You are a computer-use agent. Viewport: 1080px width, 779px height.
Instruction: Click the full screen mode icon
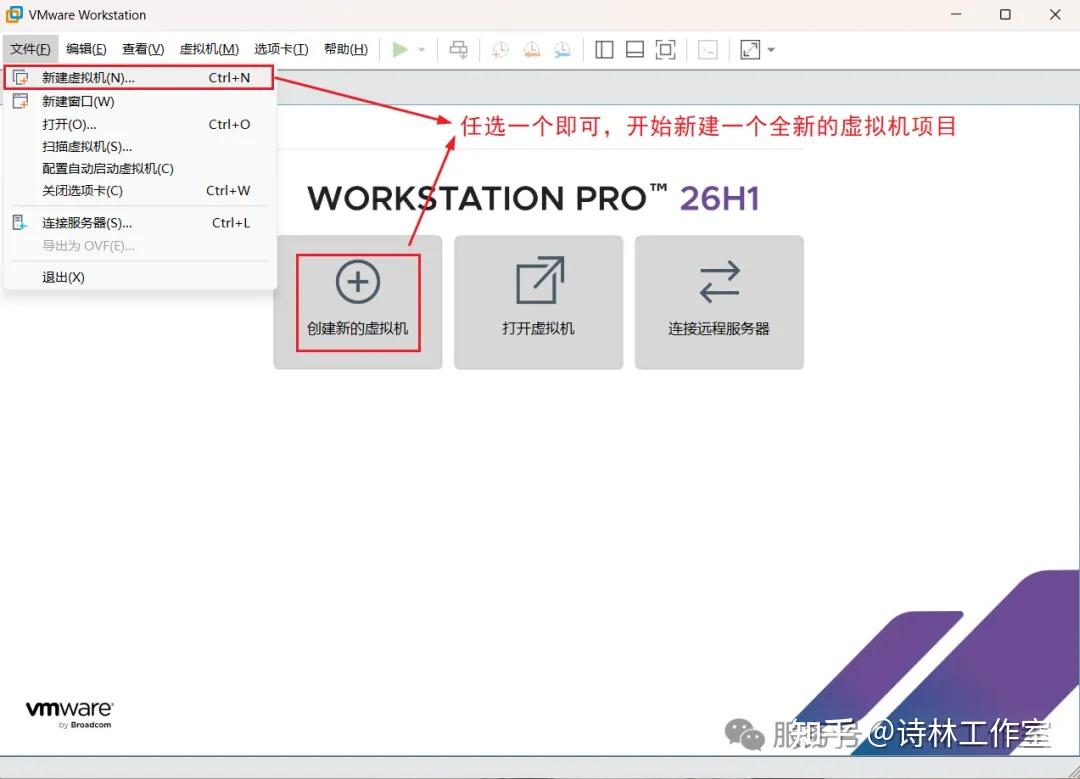(x=665, y=50)
